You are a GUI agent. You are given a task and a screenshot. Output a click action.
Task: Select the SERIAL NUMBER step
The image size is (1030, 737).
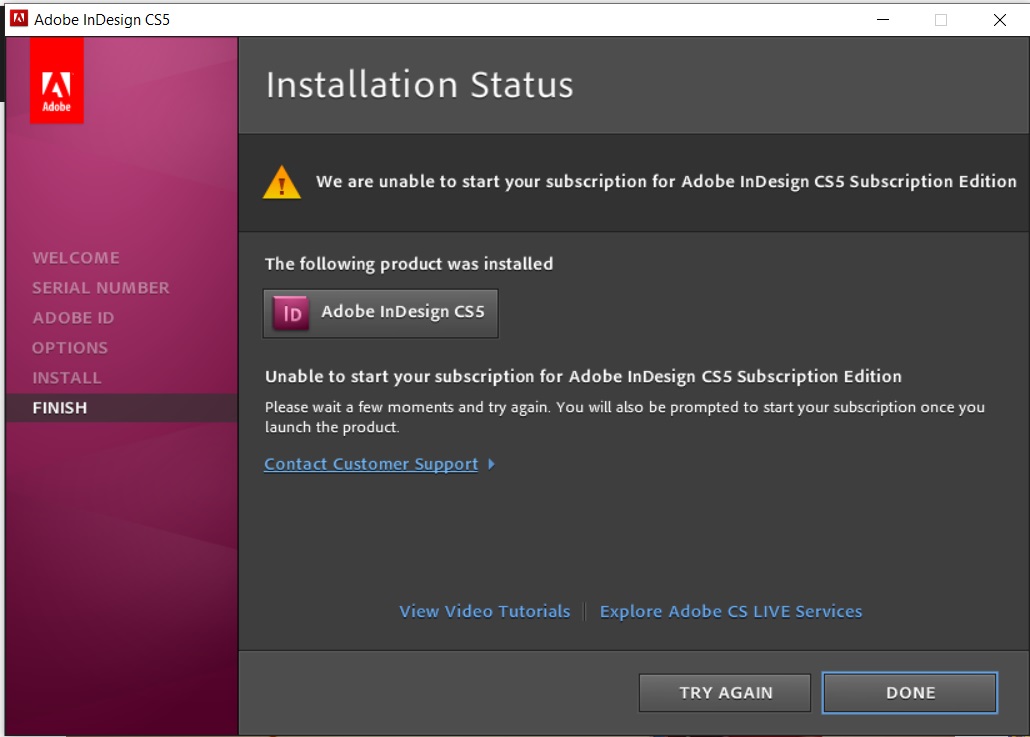(101, 288)
